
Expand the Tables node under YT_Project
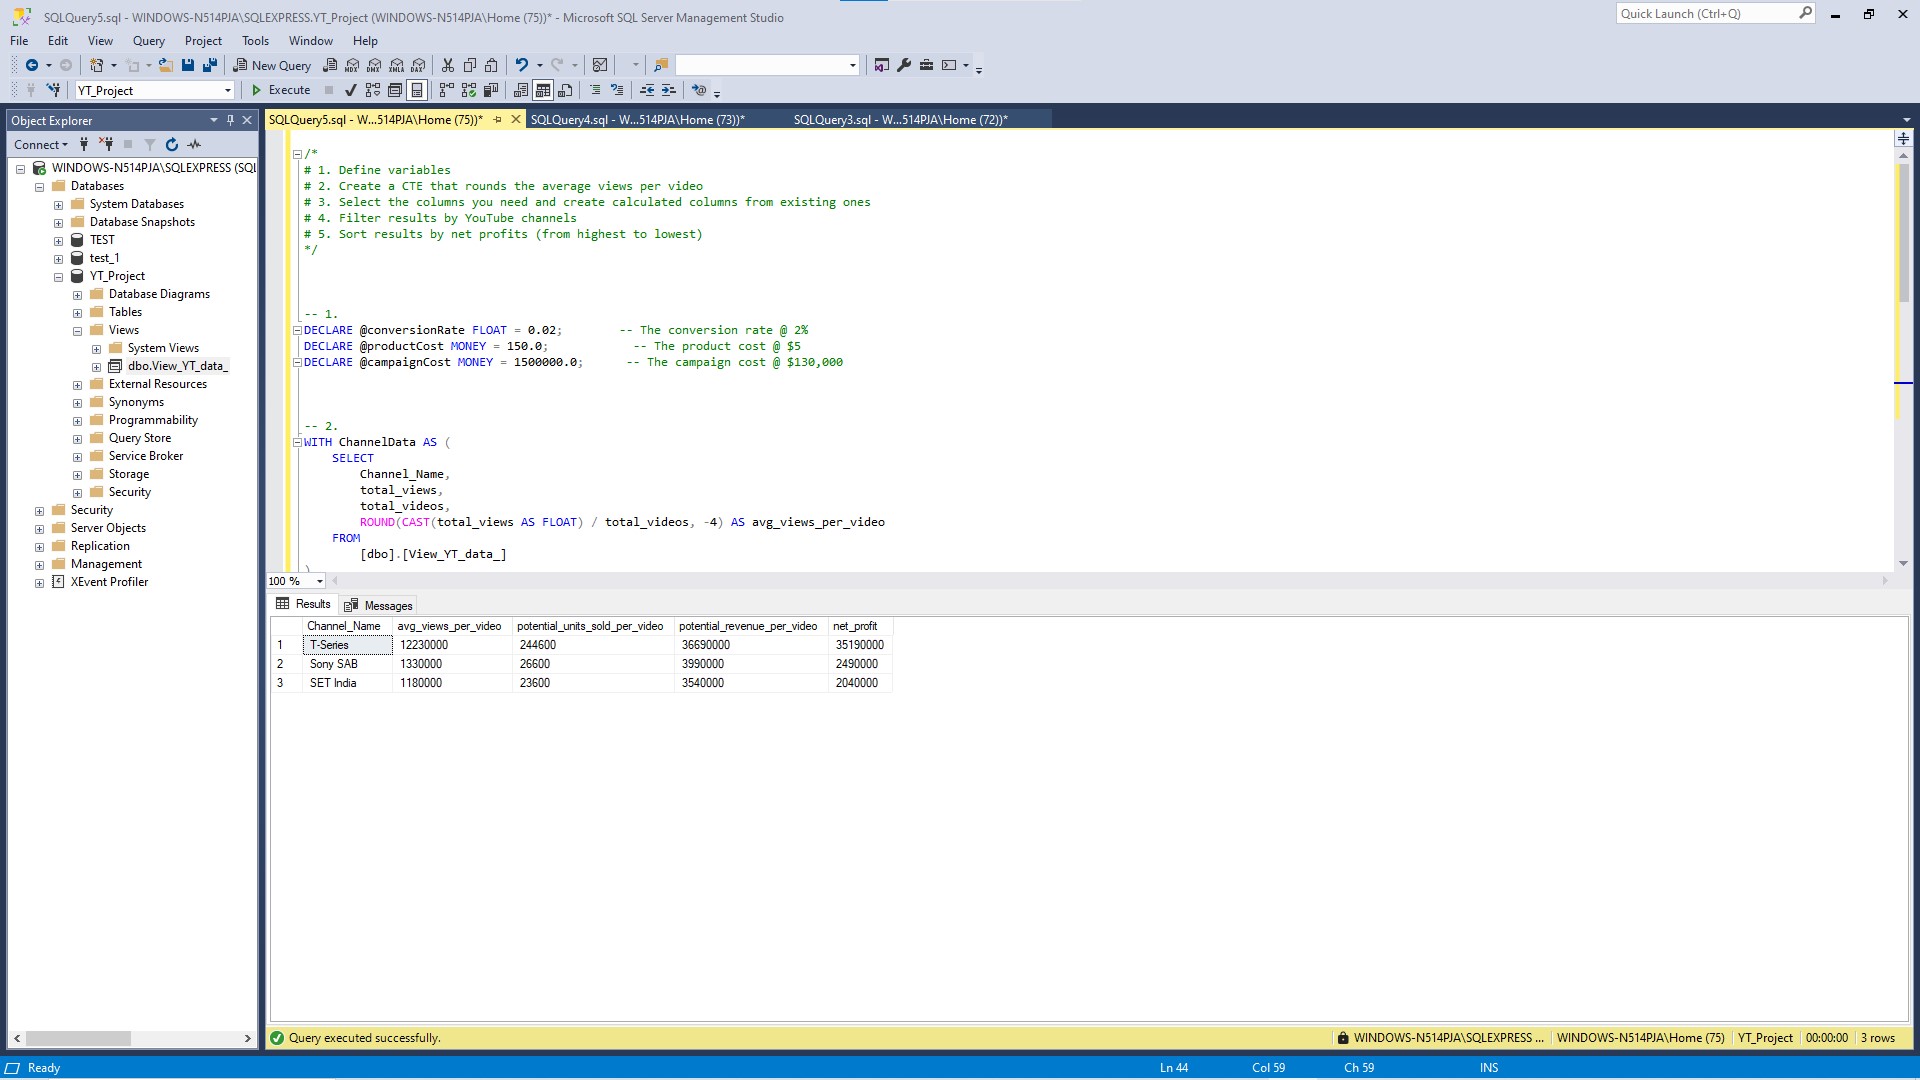(x=77, y=311)
